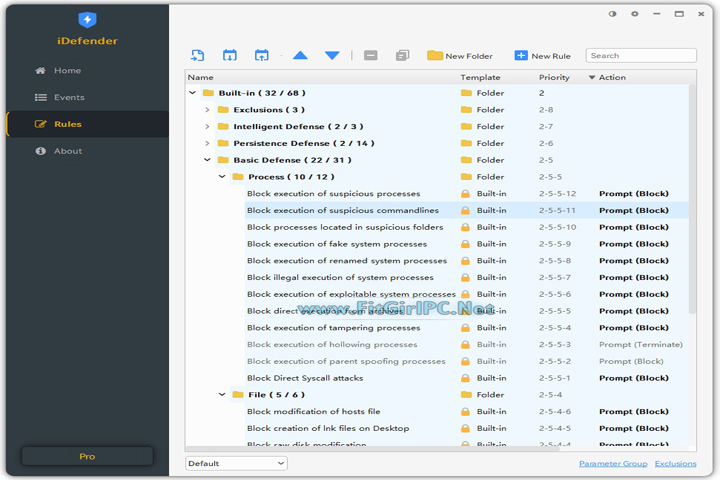Expand the Intelligent Defense folder
Viewport: 720px width, 480px height.
(x=207, y=127)
